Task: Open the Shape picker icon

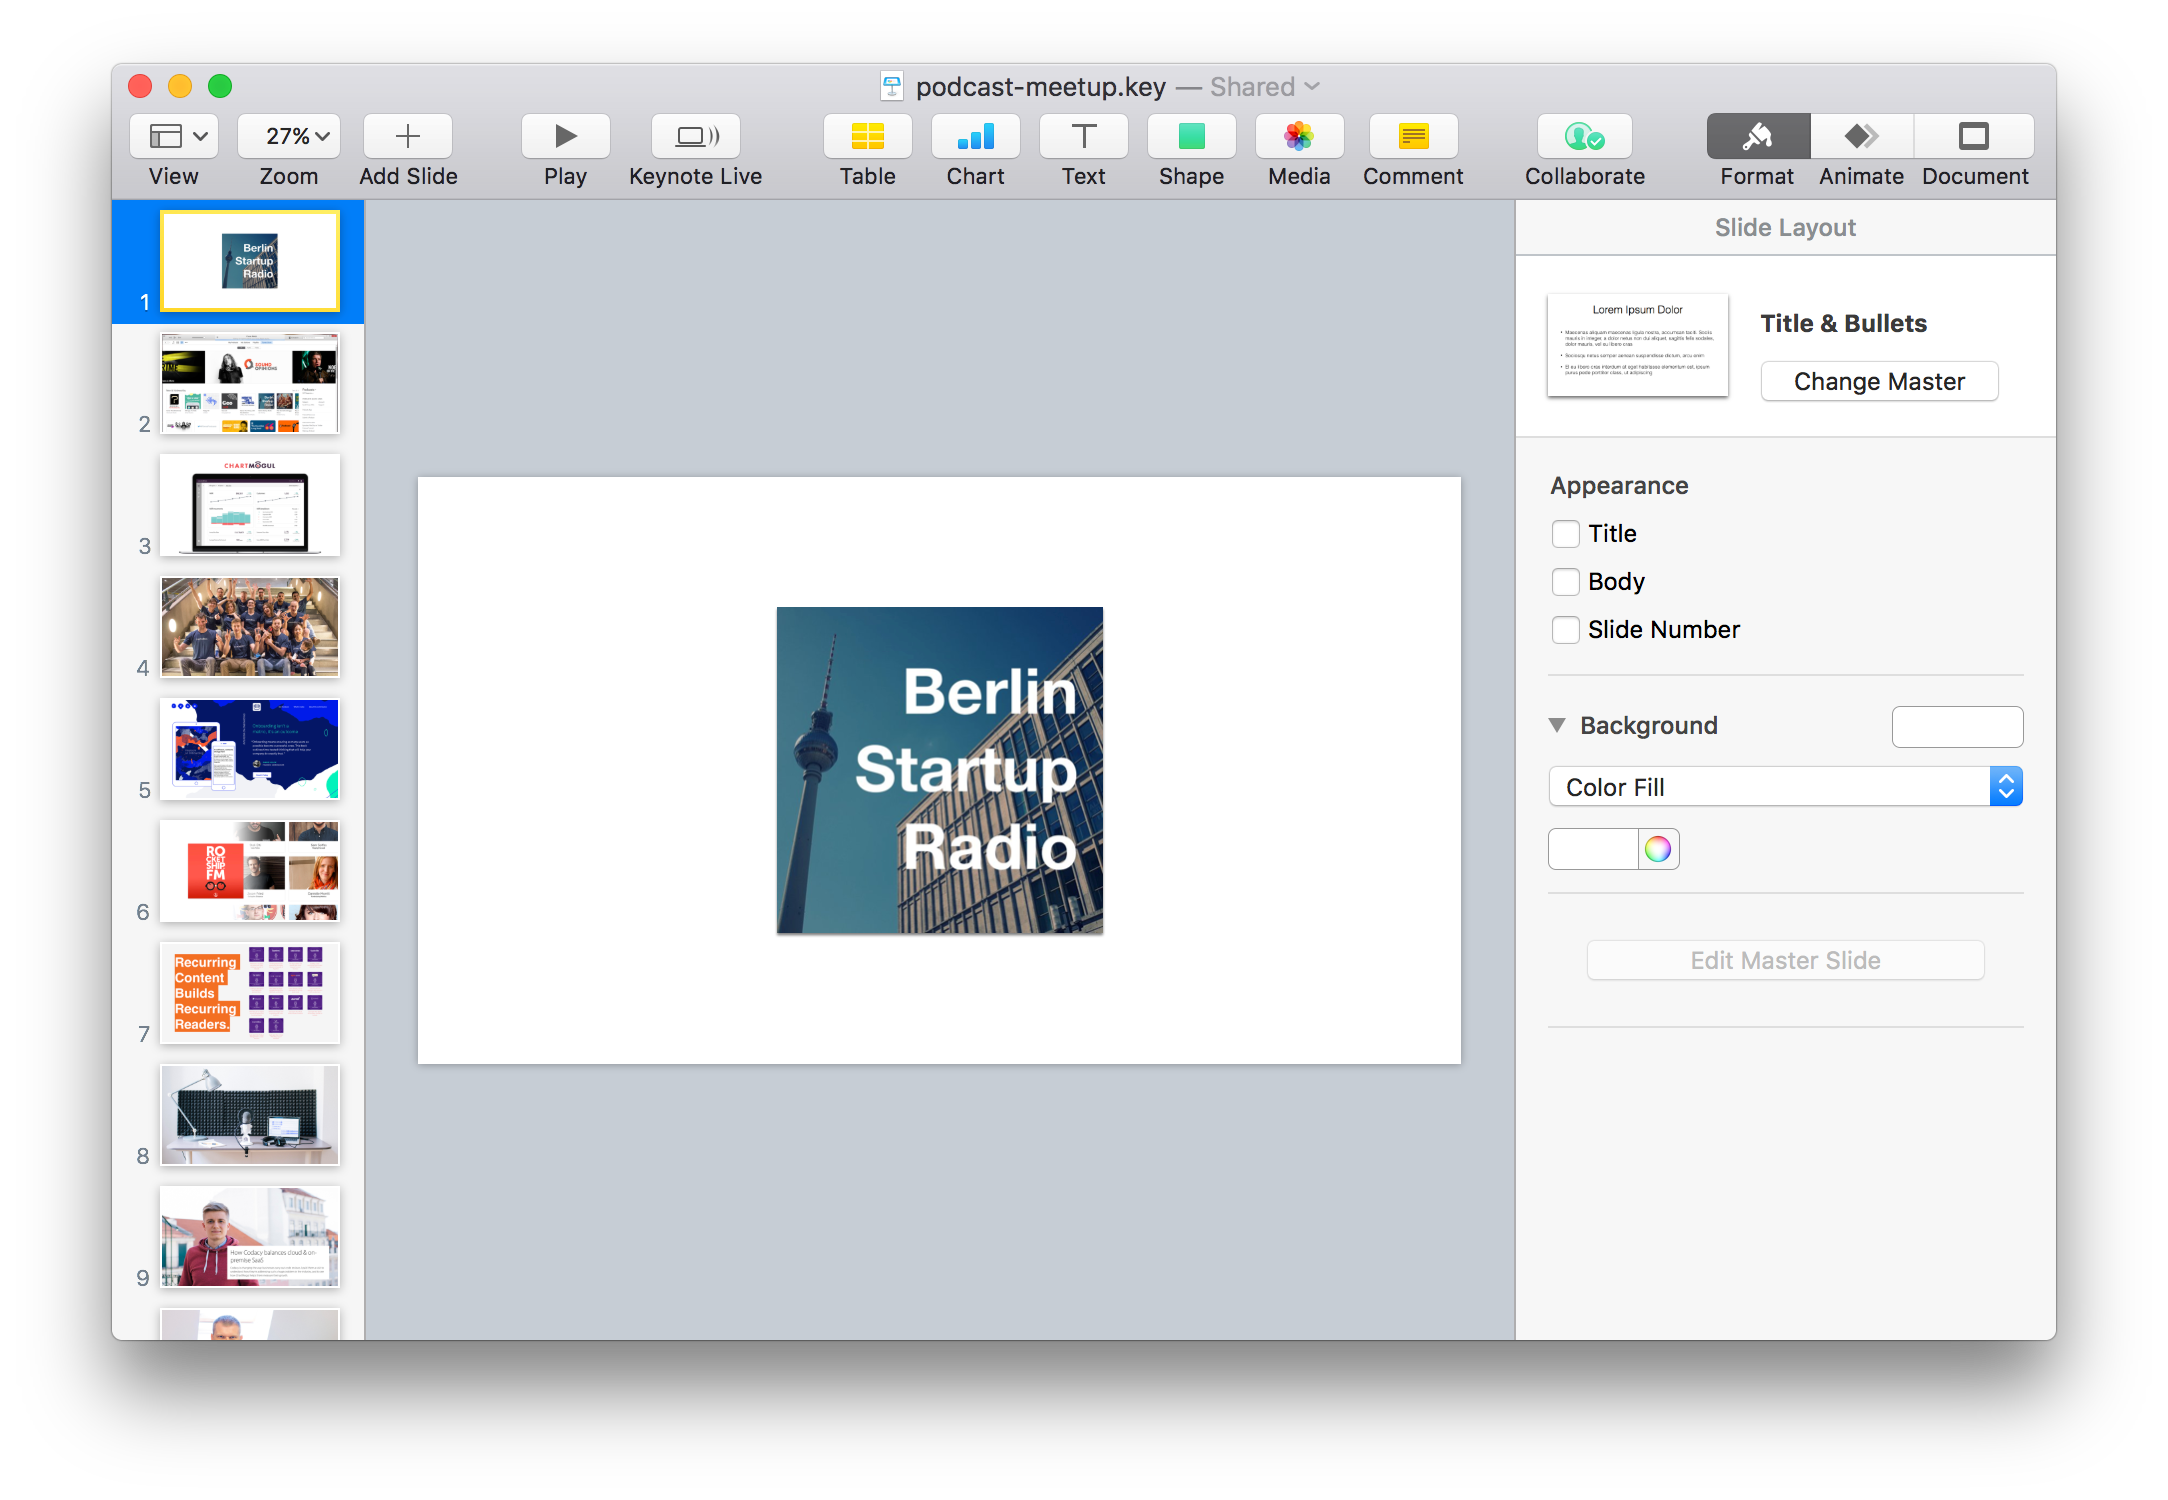Action: (1191, 136)
